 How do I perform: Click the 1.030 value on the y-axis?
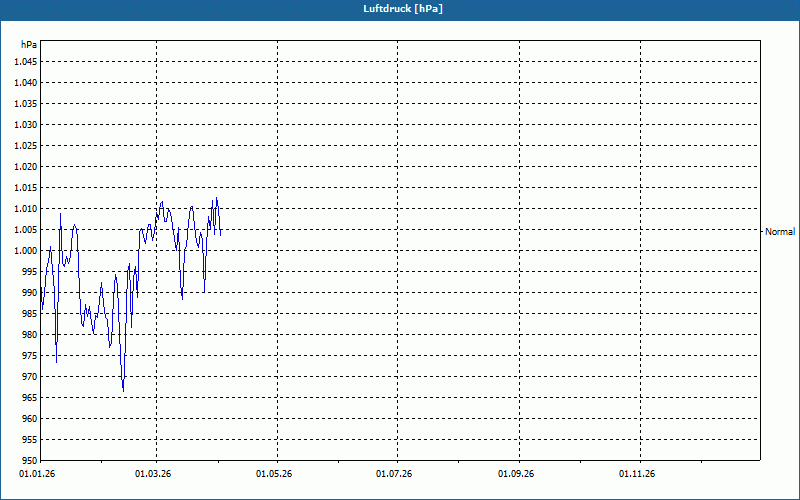click(25, 125)
